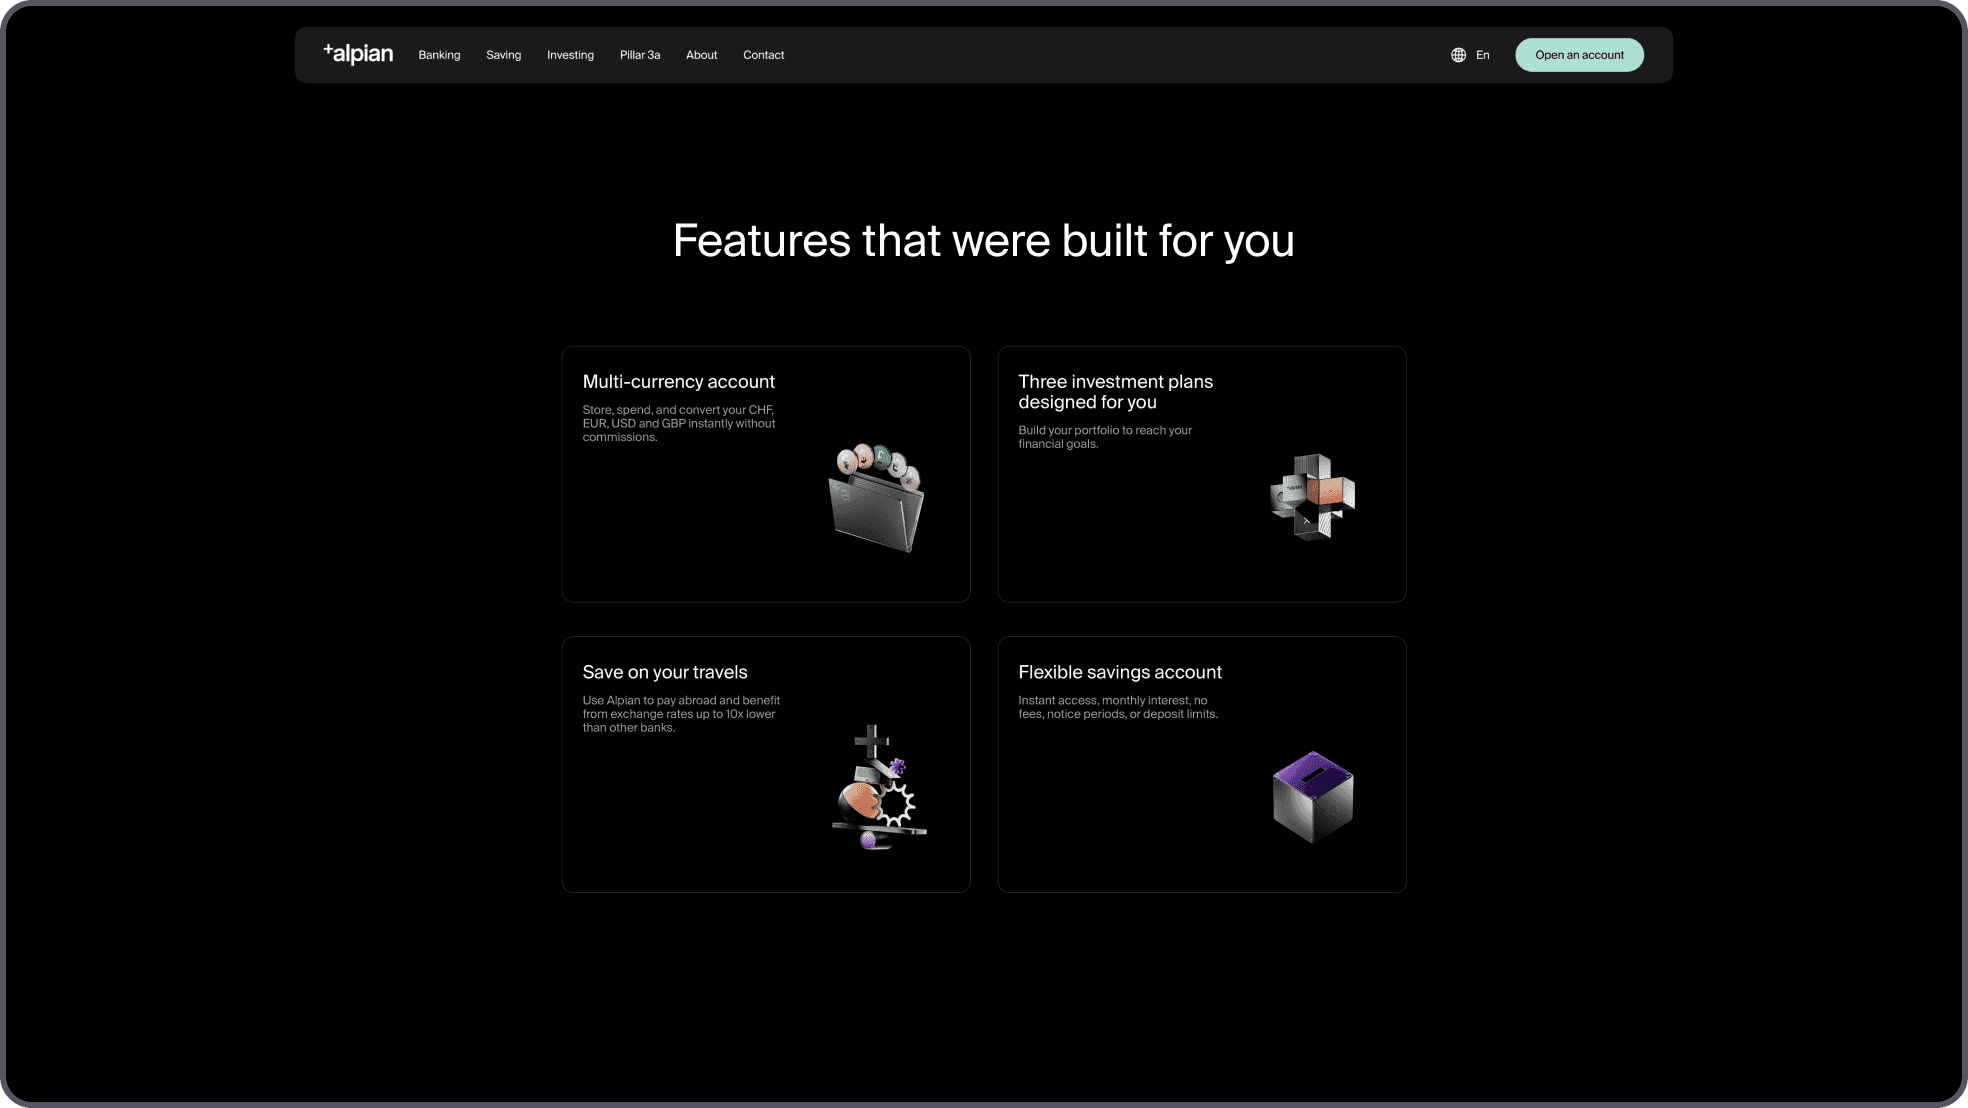Viewport: 1968px width, 1108px height.
Task: Open the Saving menu
Action: click(x=503, y=55)
